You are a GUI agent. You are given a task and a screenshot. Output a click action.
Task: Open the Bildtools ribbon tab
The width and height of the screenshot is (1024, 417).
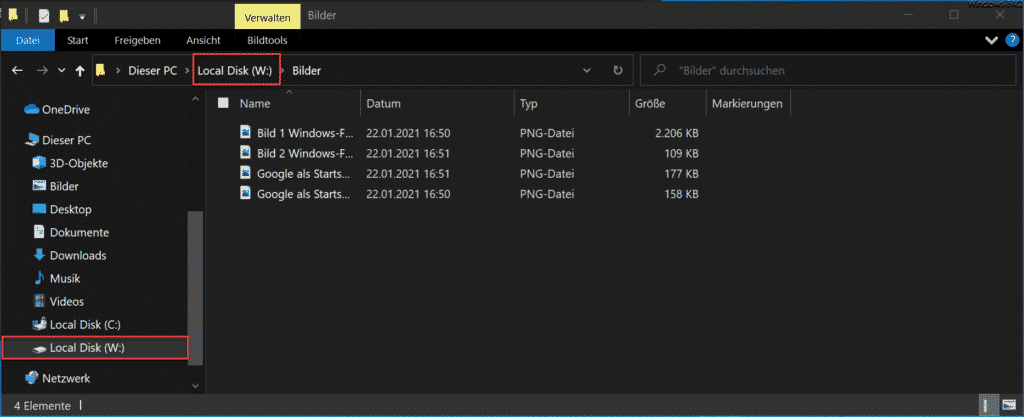265,40
